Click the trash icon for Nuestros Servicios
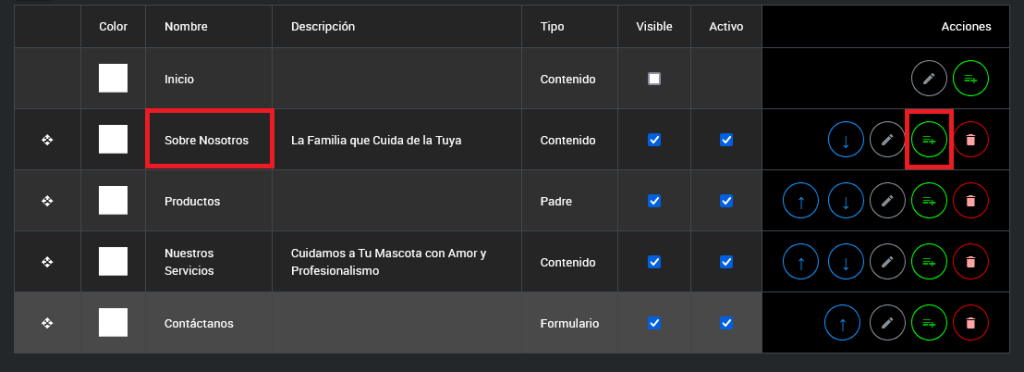This screenshot has width=1024, height=372. [x=970, y=262]
